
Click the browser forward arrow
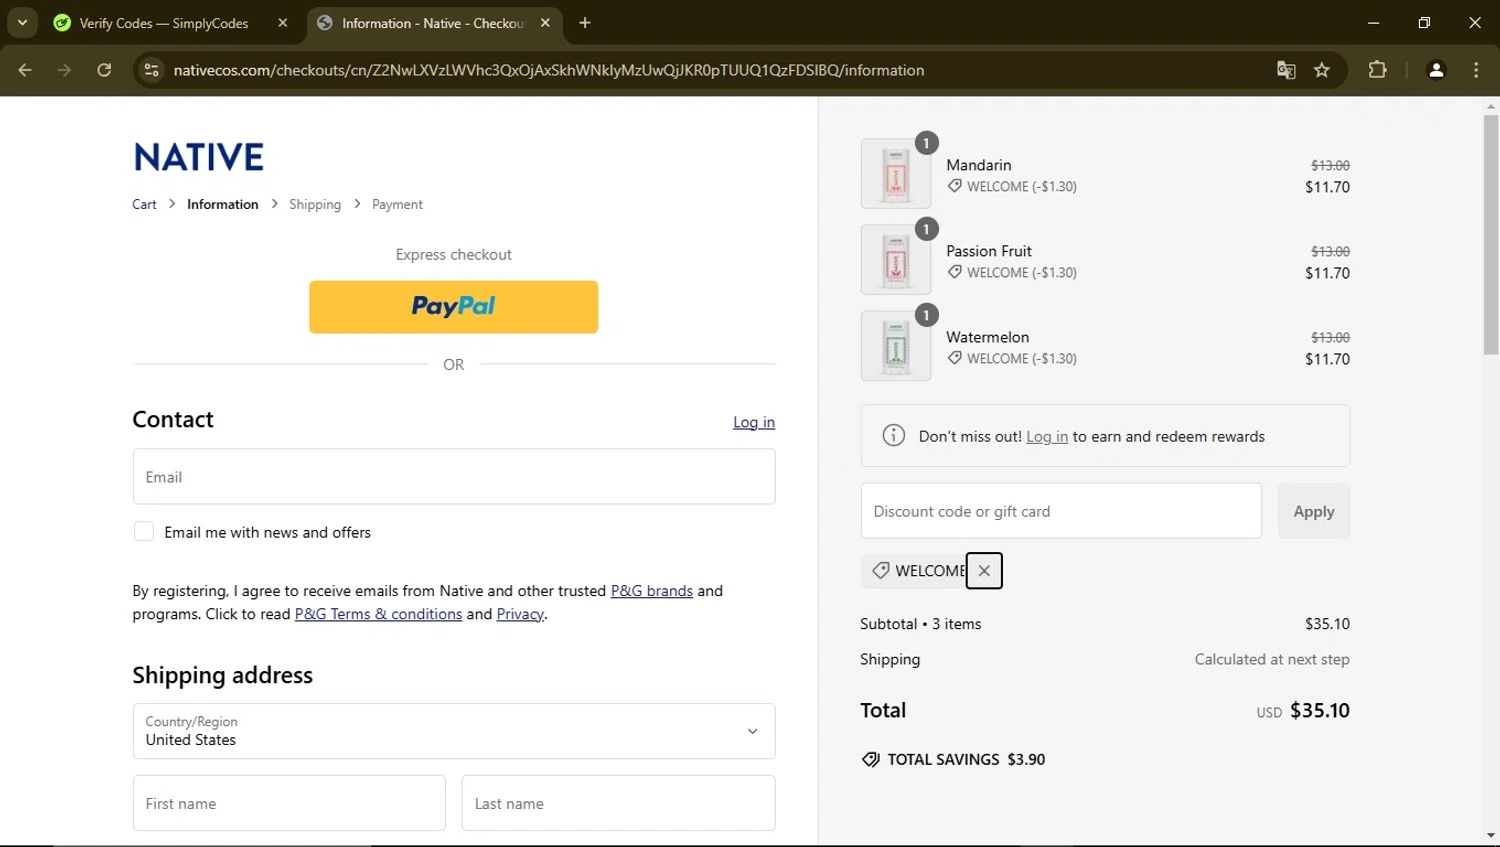[64, 70]
